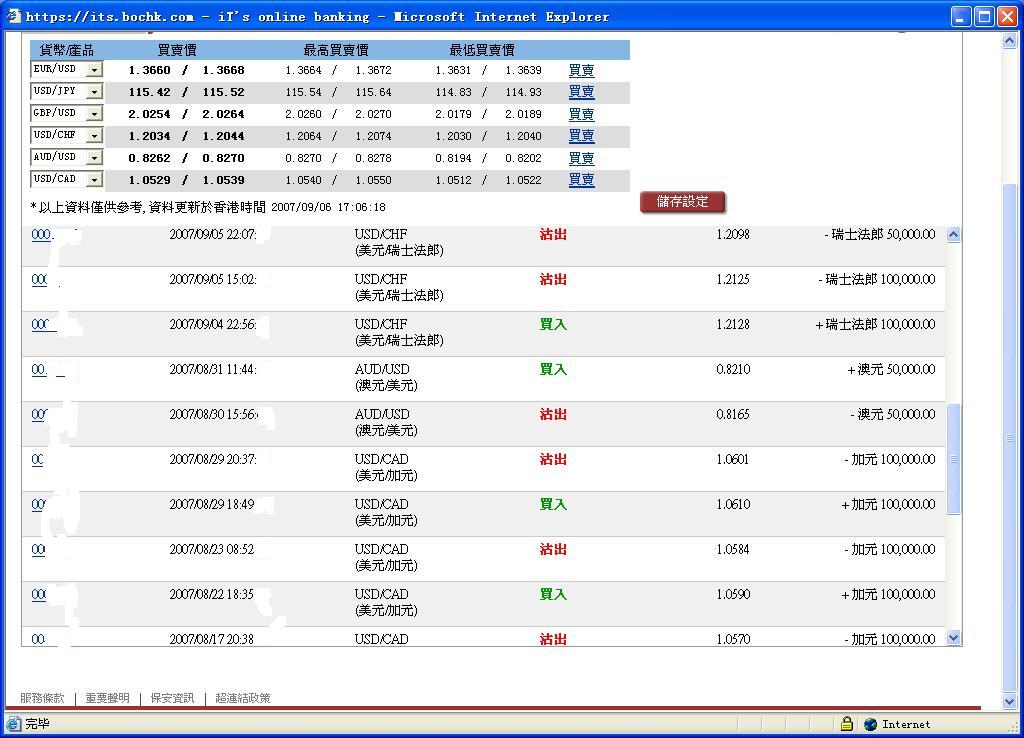Click the 買賣 link for USD/CAD row
Image resolution: width=1024 pixels, height=738 pixels.
click(x=581, y=179)
